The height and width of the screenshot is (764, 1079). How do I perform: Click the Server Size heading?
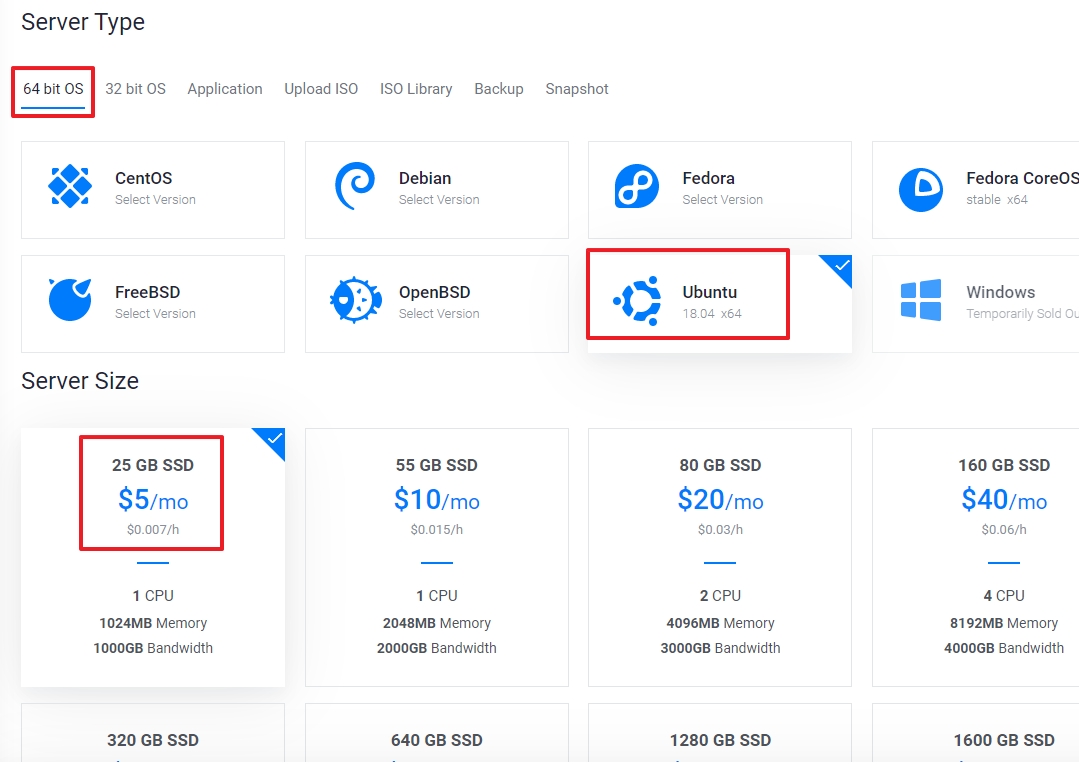point(80,381)
